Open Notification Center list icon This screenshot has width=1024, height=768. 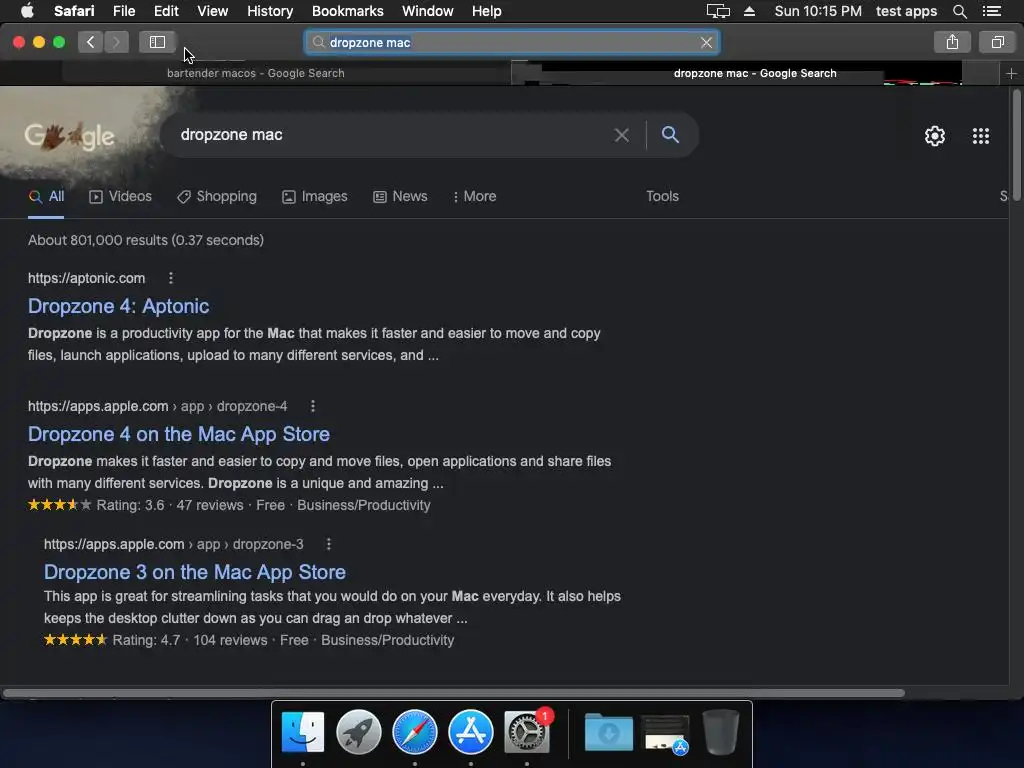click(x=991, y=11)
